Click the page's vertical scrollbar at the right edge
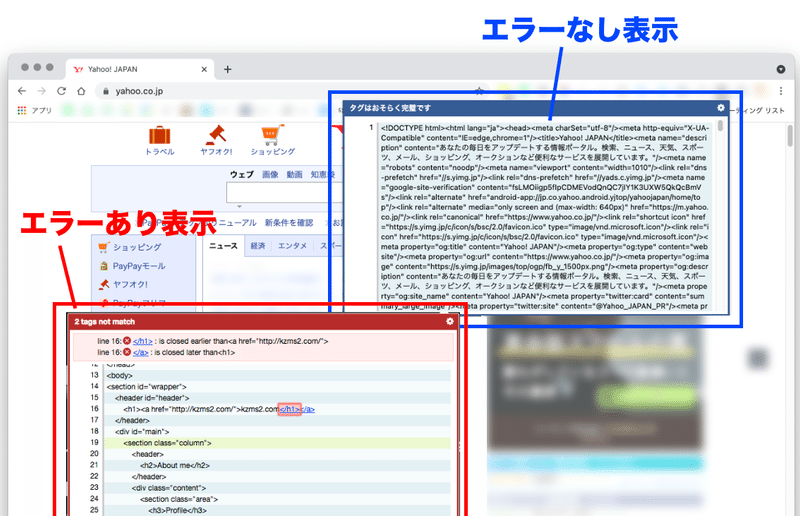800x516 pixels. coord(790,136)
